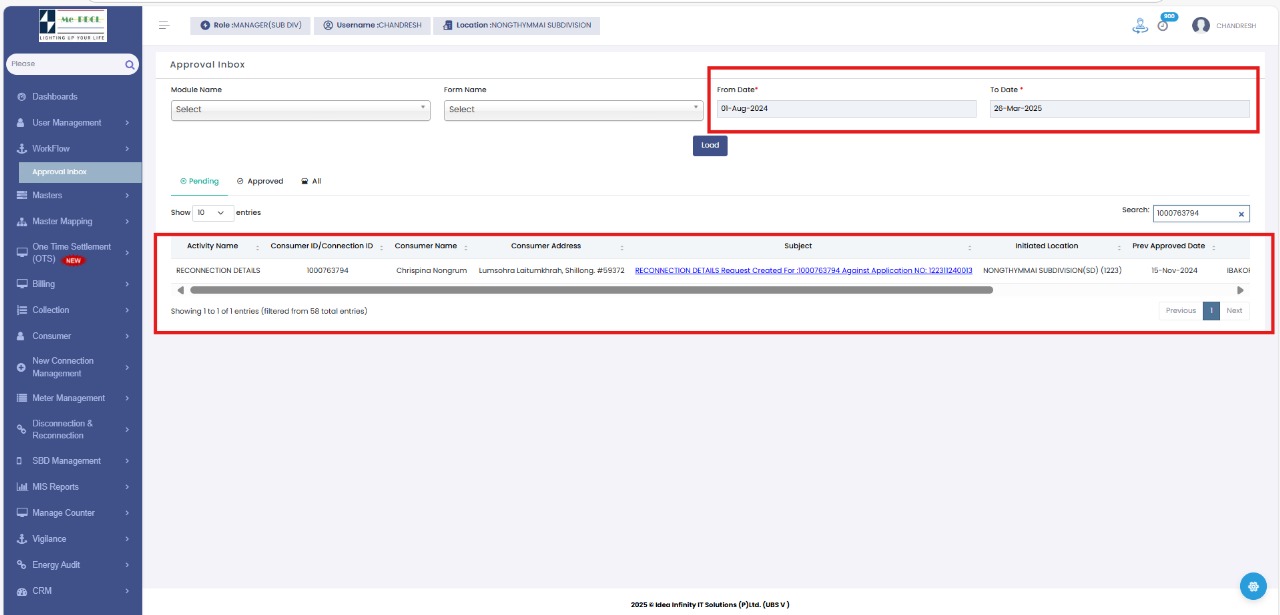Image resolution: width=1280 pixels, height=615 pixels.
Task: Sort by Activity Name column header
Action: [216, 246]
